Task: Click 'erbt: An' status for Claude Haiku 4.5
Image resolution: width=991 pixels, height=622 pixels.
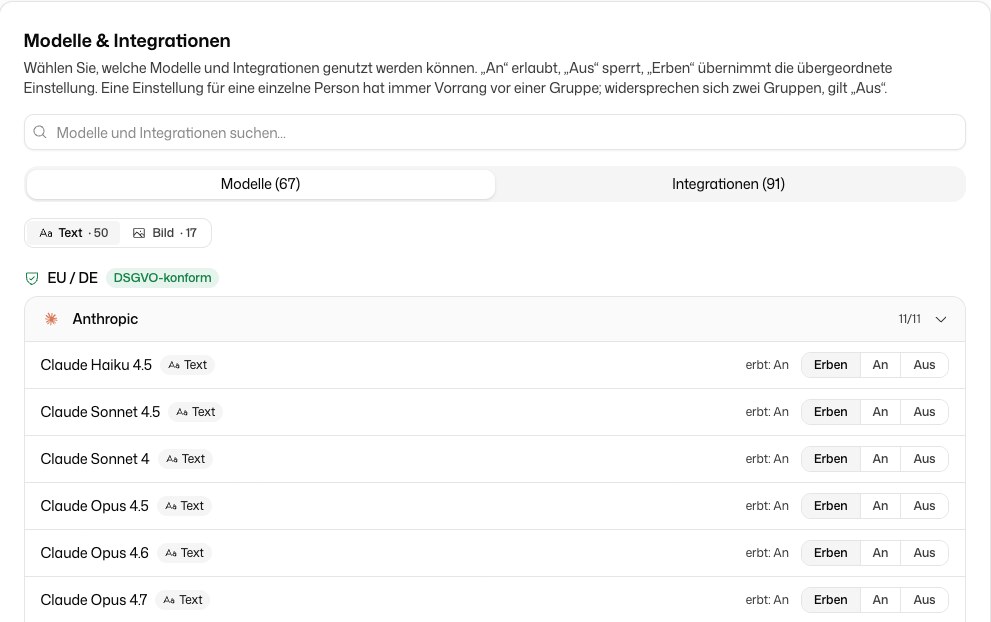Action: click(767, 365)
